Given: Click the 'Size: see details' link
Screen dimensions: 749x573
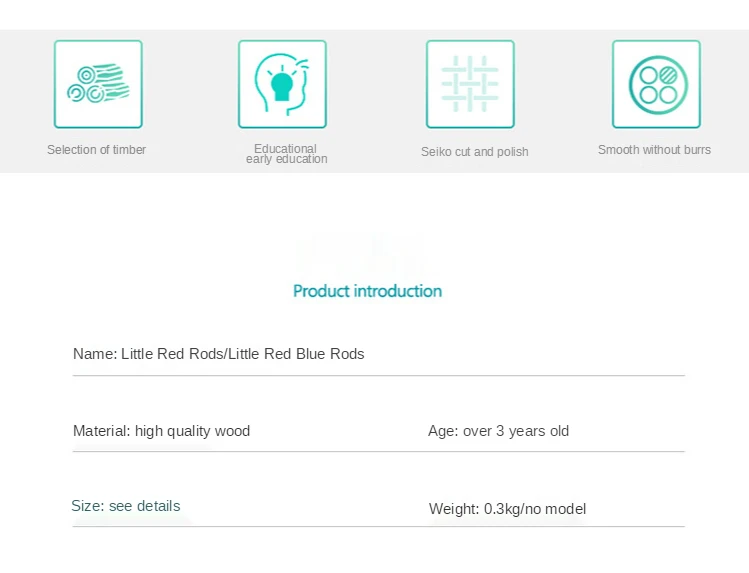Looking at the screenshot, I should (x=126, y=506).
